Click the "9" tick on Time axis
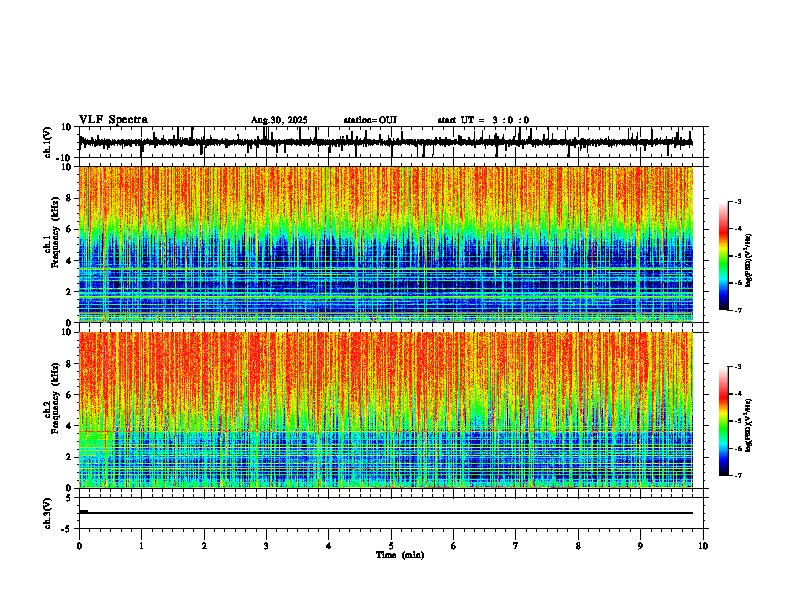The width and height of the screenshot is (792, 612). coord(640,546)
